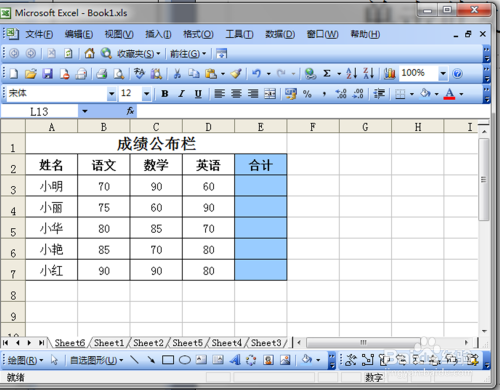Open the borders dropdown arrow

pos(412,94)
